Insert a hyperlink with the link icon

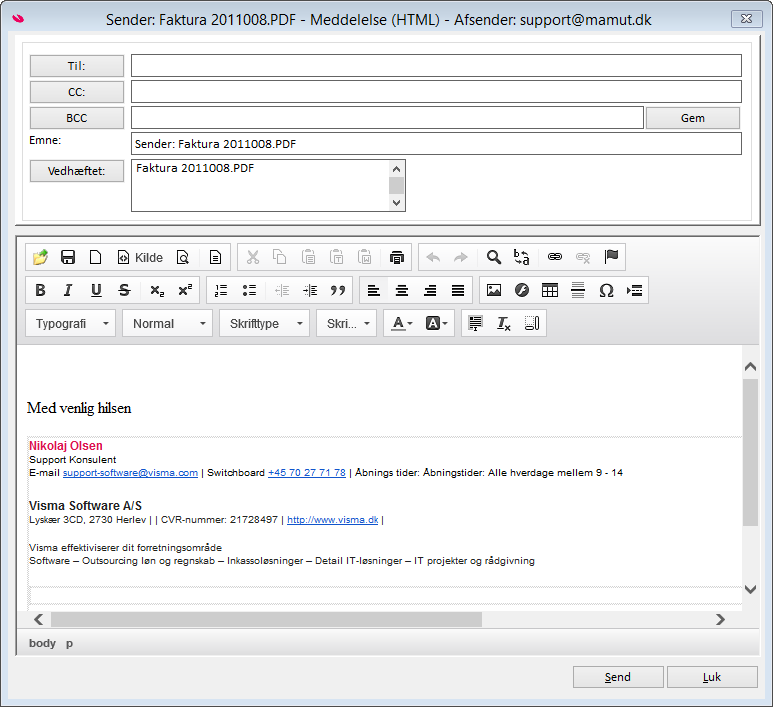(x=555, y=257)
